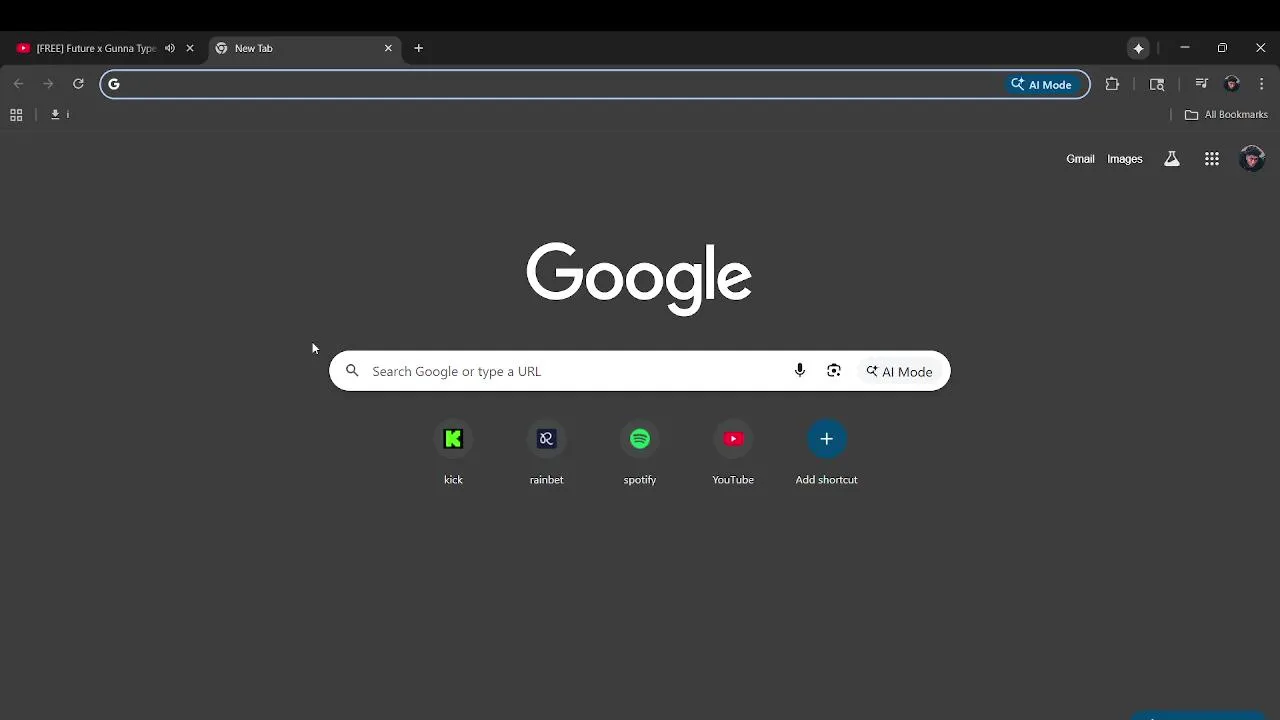The width and height of the screenshot is (1280, 720).
Task: Click the Gemini sparkle button in title bar
Action: point(1138,48)
